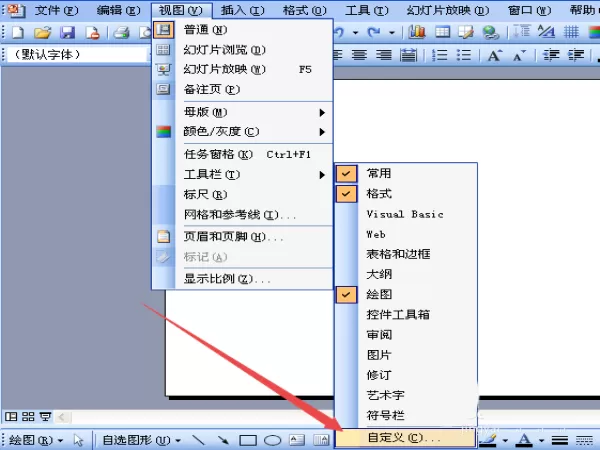Click the Numbering list icon
Image resolution: width=600 pixels, height=450 pixels.
[x=440, y=55]
